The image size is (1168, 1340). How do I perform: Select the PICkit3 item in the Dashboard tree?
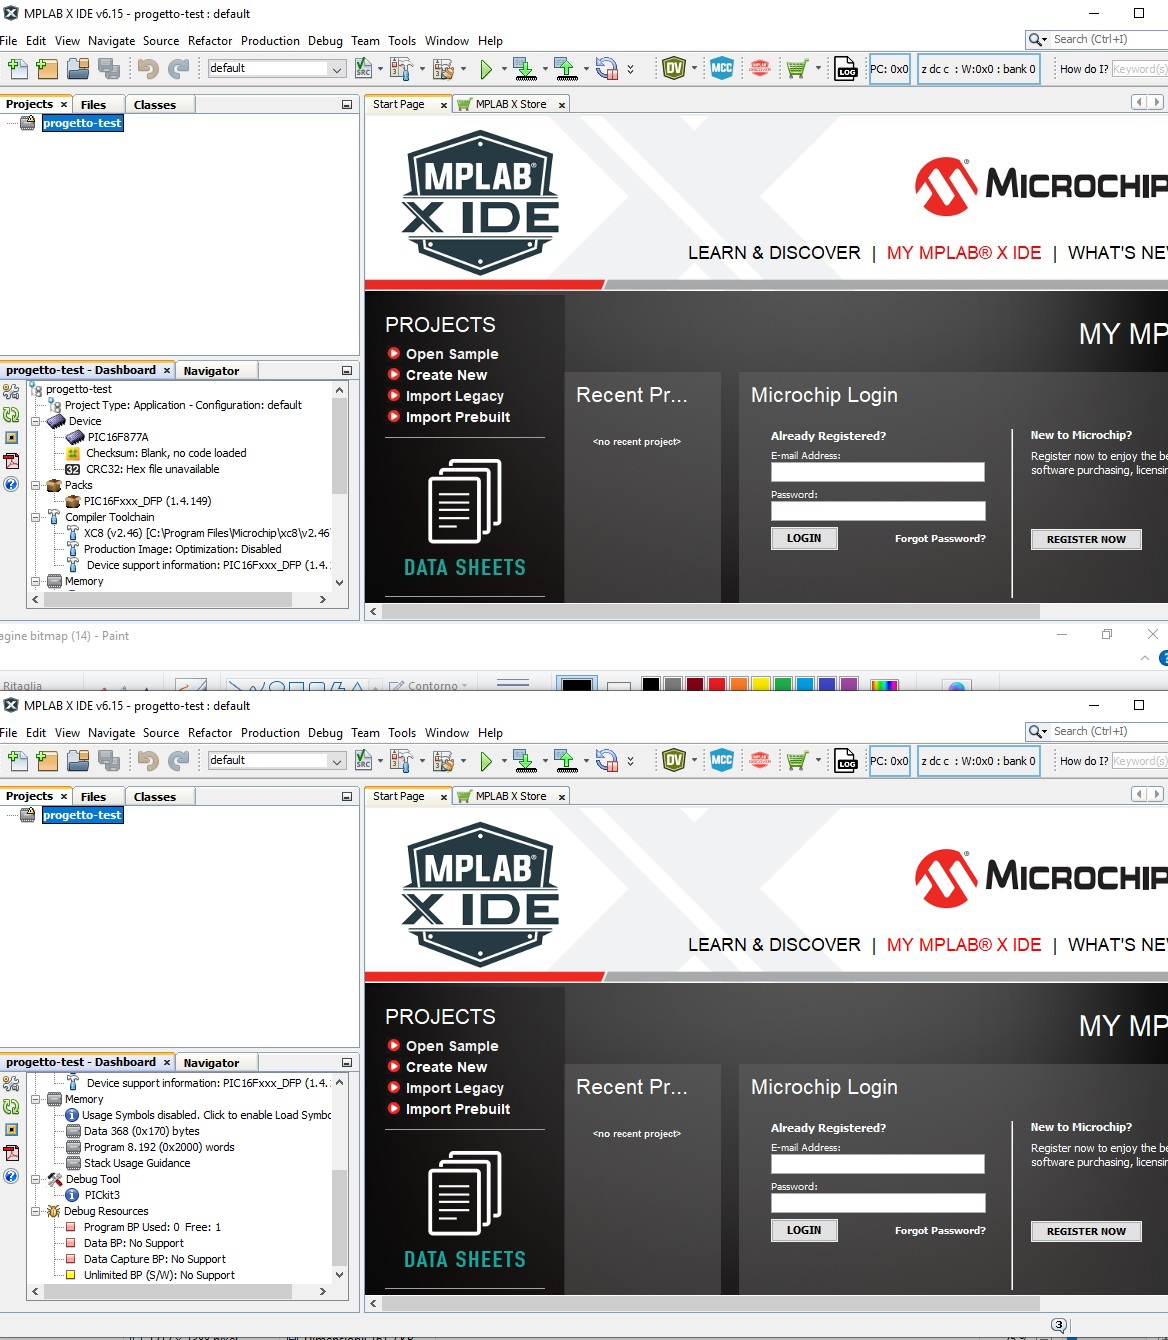(x=102, y=1195)
